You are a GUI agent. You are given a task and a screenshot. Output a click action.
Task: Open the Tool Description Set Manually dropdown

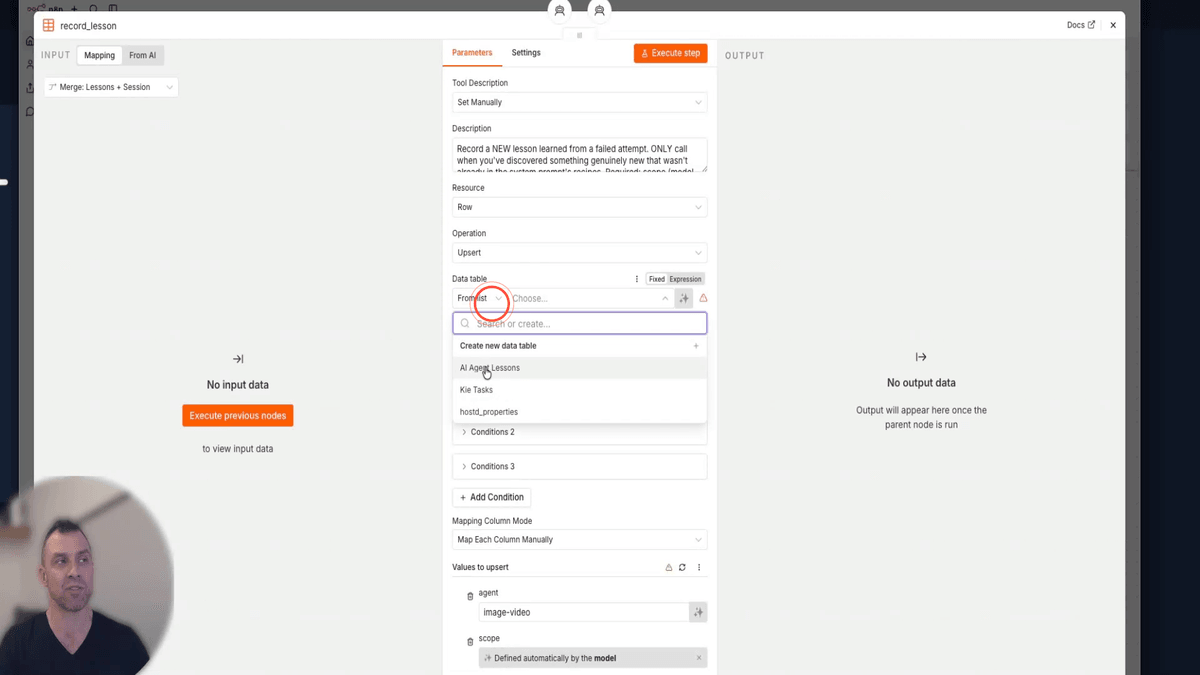pyautogui.click(x=579, y=102)
